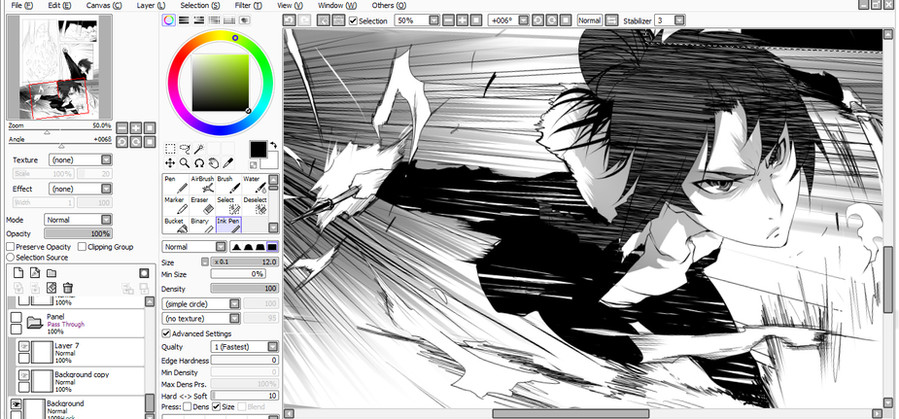Select the Bucket fill tool
The width and height of the screenshot is (899, 419).
[175, 225]
